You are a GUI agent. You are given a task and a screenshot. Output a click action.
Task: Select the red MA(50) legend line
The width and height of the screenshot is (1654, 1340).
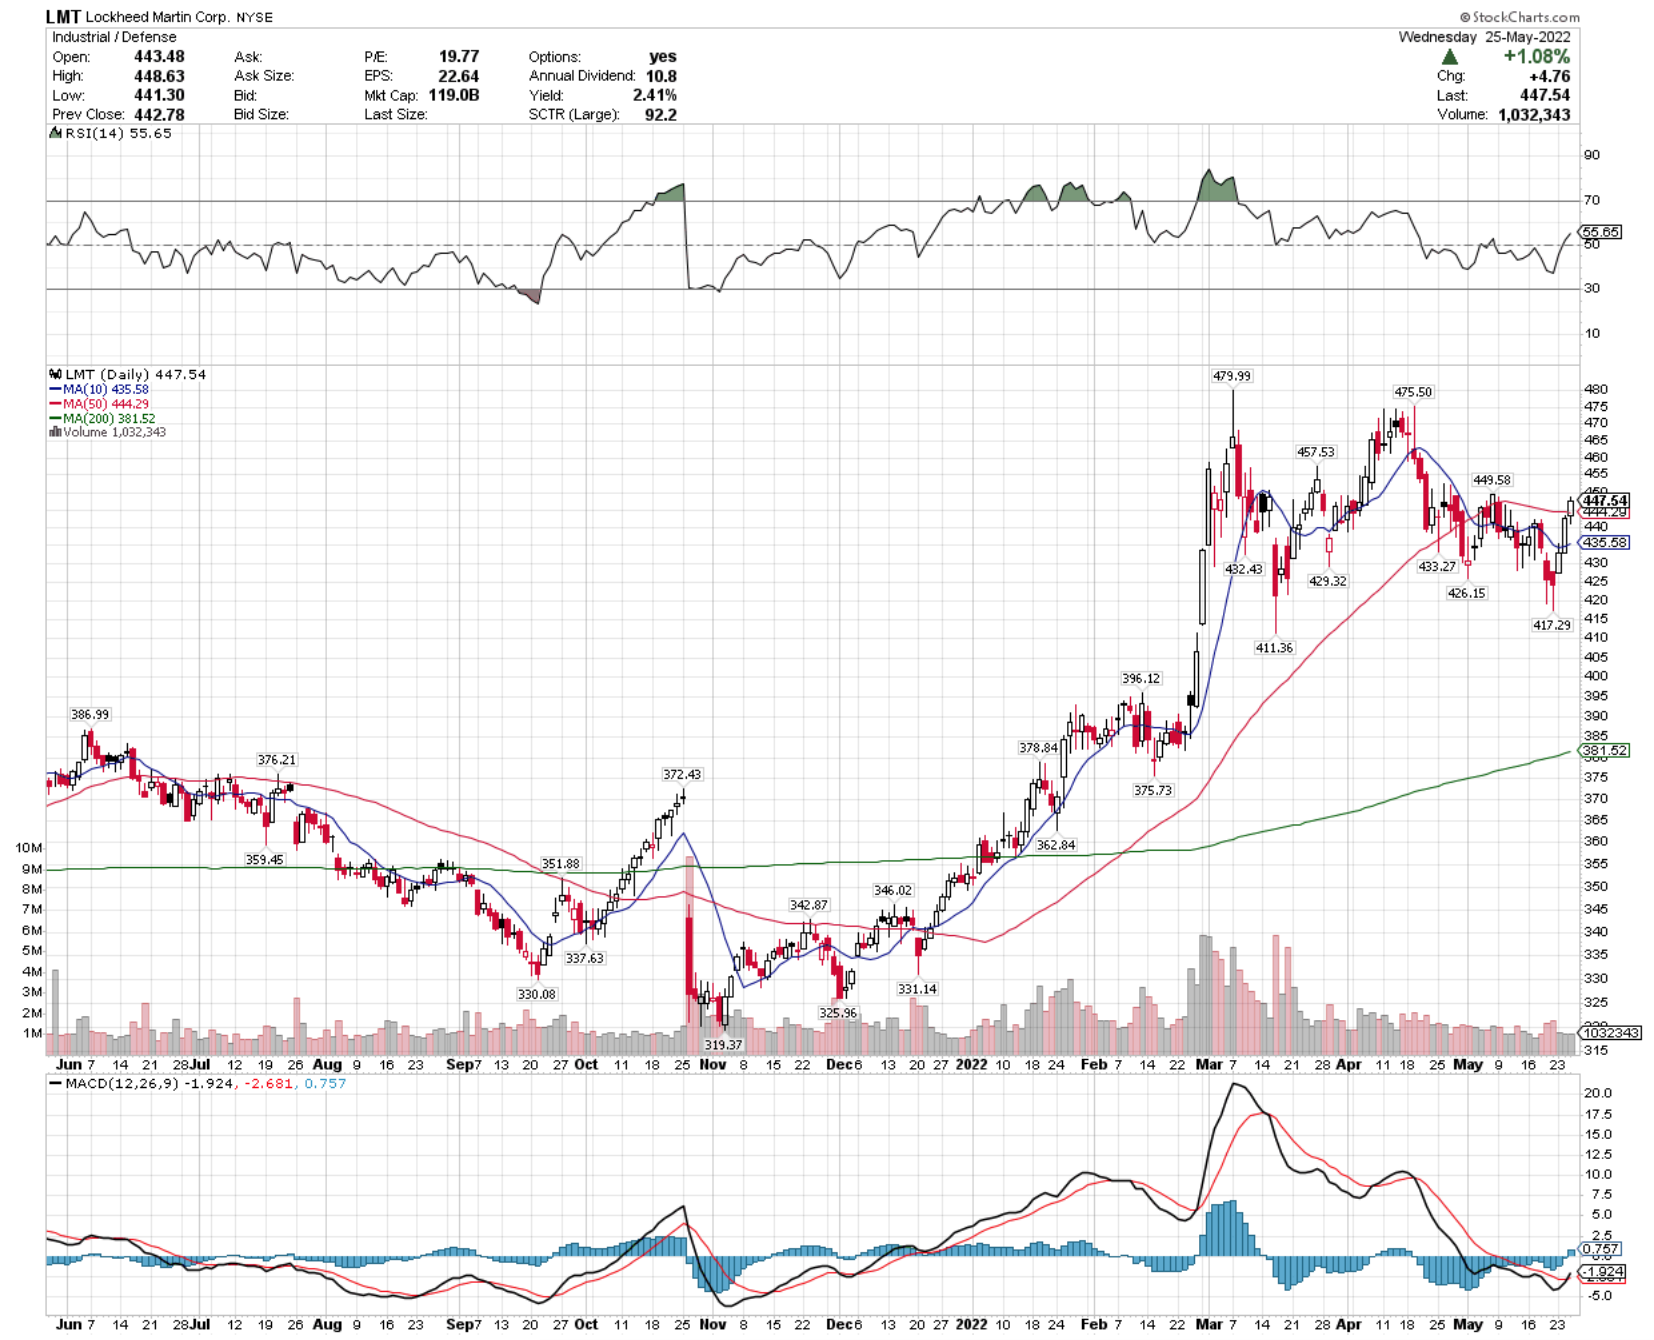55,404
